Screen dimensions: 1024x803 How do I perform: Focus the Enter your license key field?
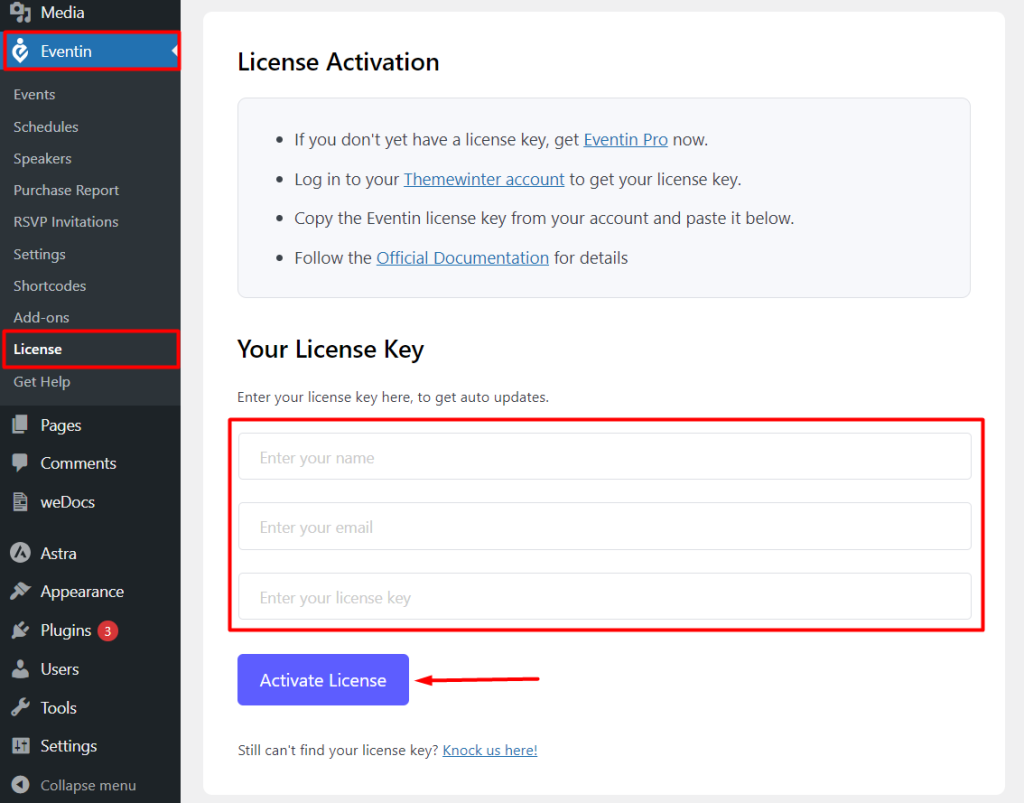point(604,596)
